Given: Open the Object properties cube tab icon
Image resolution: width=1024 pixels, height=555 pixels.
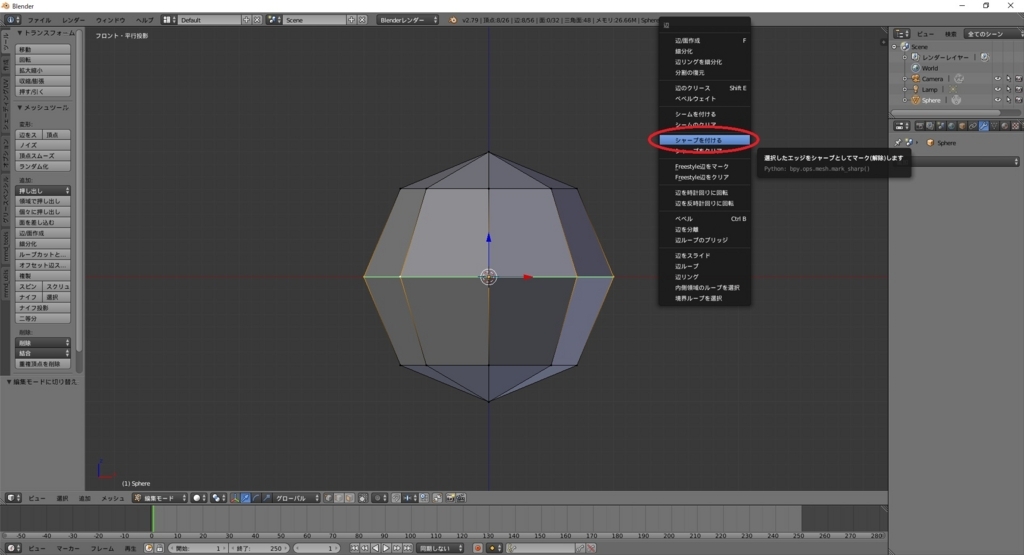Looking at the screenshot, I should (962, 126).
